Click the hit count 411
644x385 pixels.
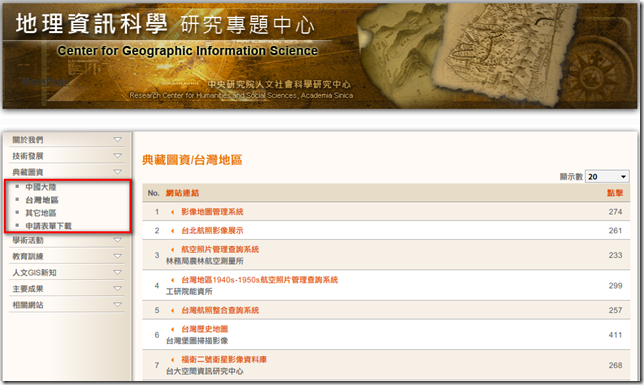pos(615,335)
